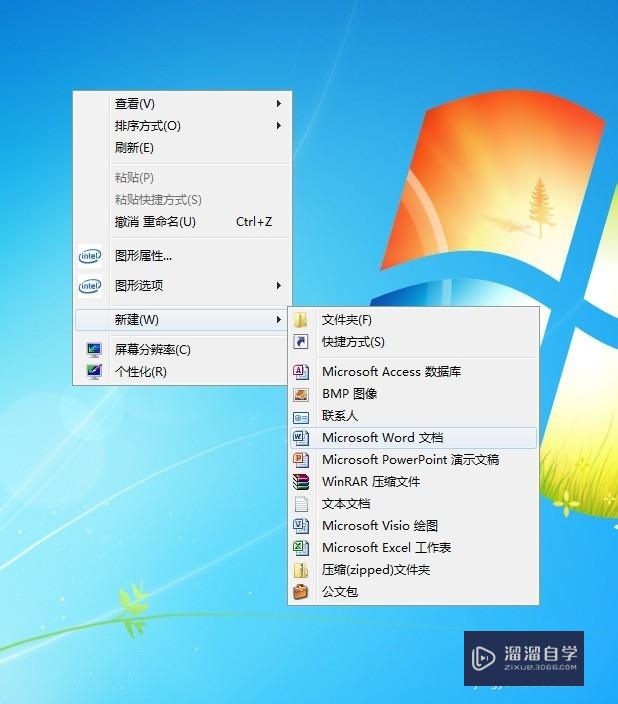Expand the 新建(W) submenu arrow
This screenshot has height=704, width=618.
279,320
